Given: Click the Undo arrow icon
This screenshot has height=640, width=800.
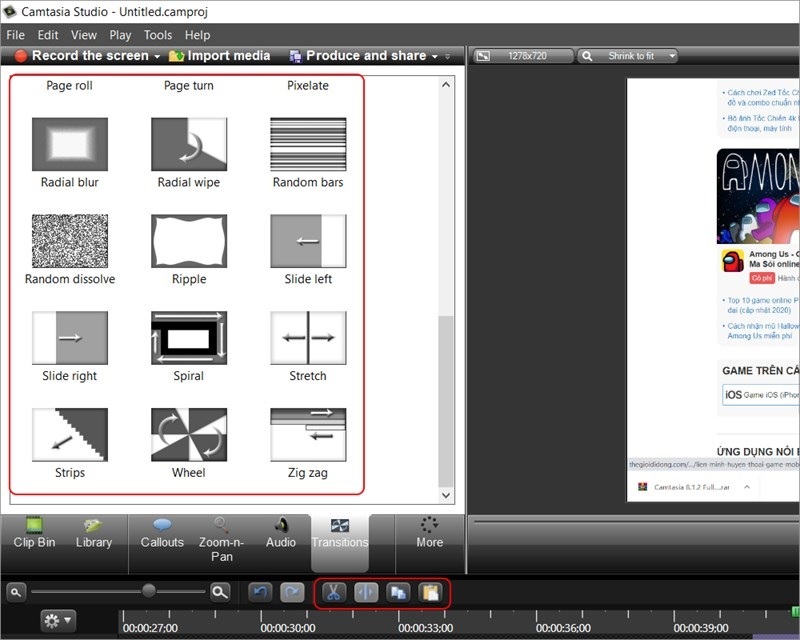Looking at the screenshot, I should (260, 592).
